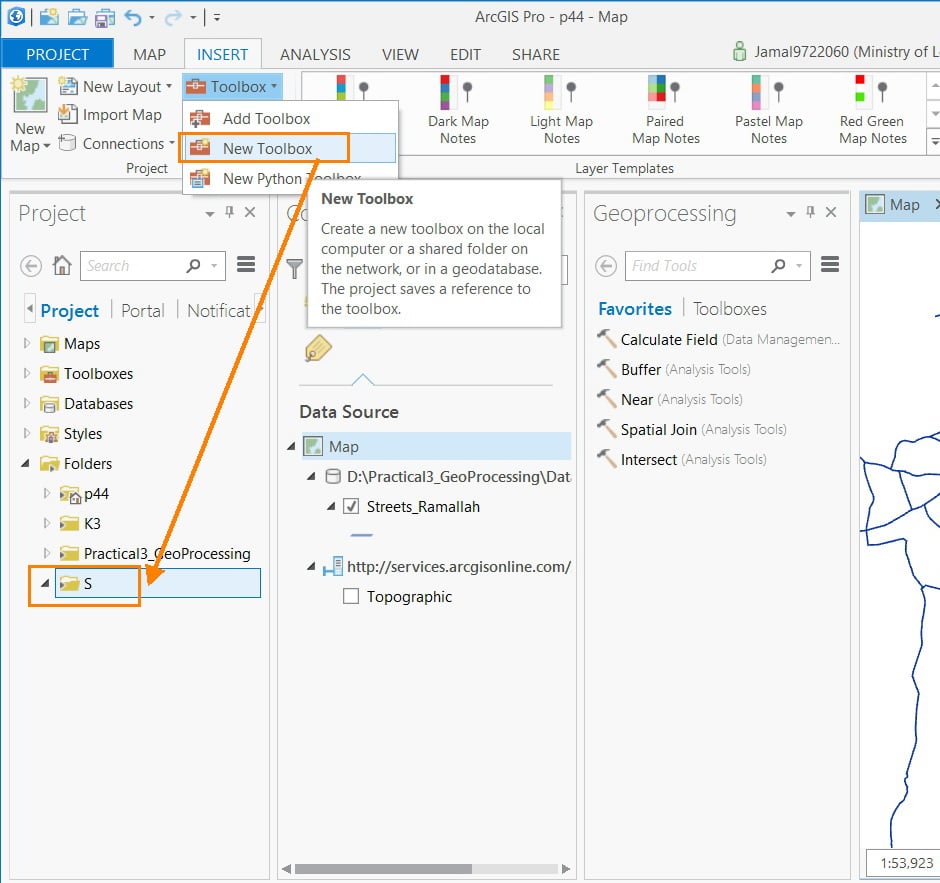Close the Project pane

coord(250,212)
